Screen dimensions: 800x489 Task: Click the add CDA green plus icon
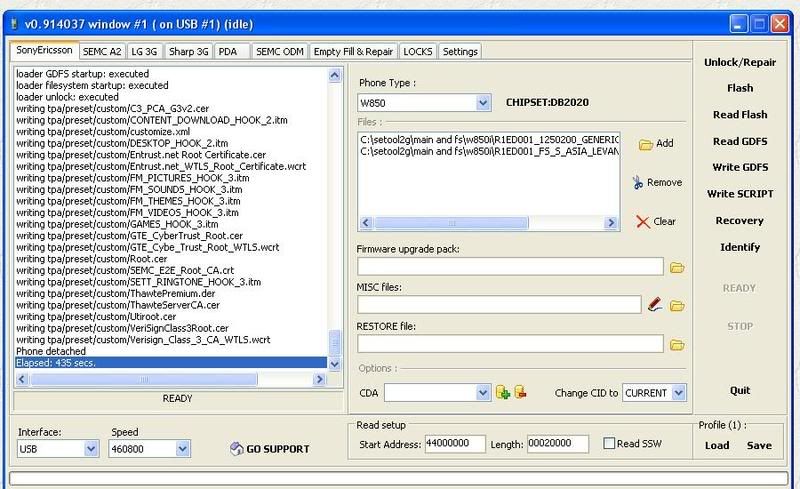tap(503, 393)
